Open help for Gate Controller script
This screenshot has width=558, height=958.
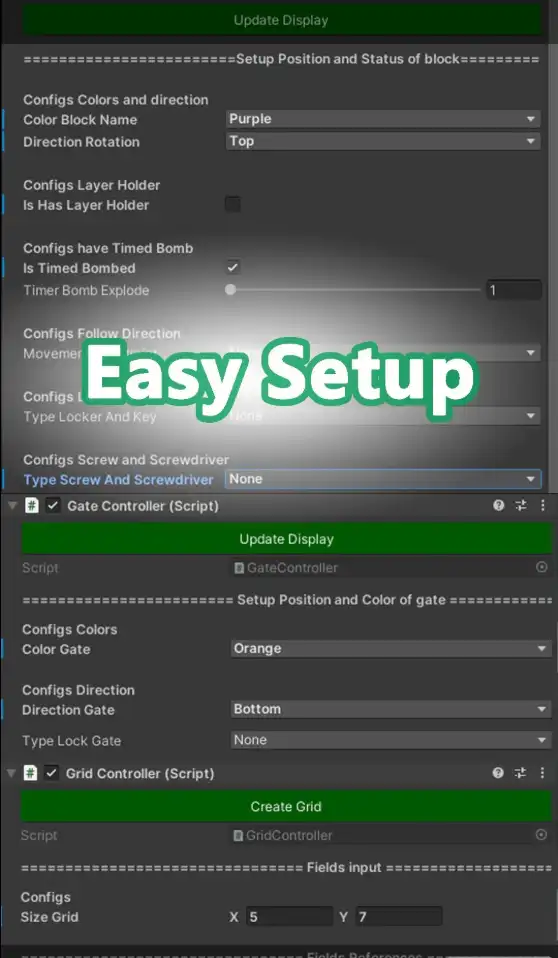[x=499, y=505]
